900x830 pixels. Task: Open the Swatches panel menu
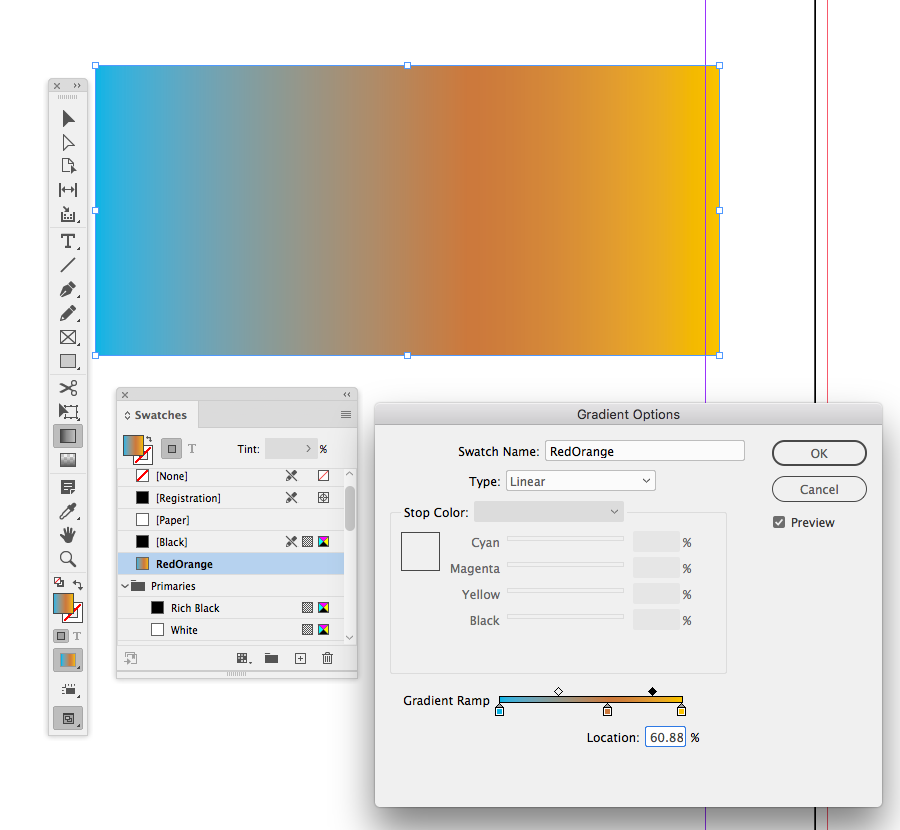[x=346, y=414]
